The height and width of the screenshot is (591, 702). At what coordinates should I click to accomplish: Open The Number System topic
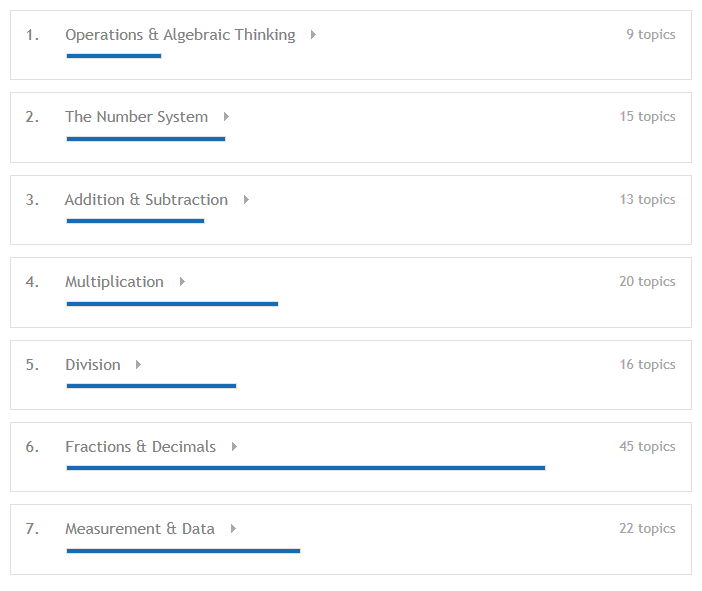tap(137, 117)
